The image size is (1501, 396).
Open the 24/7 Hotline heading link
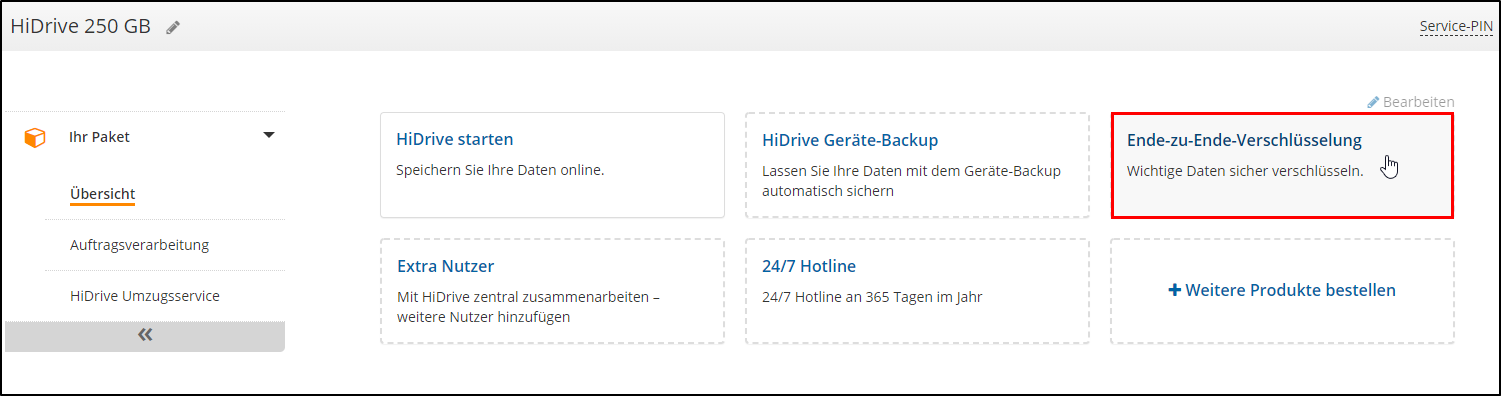(x=809, y=267)
